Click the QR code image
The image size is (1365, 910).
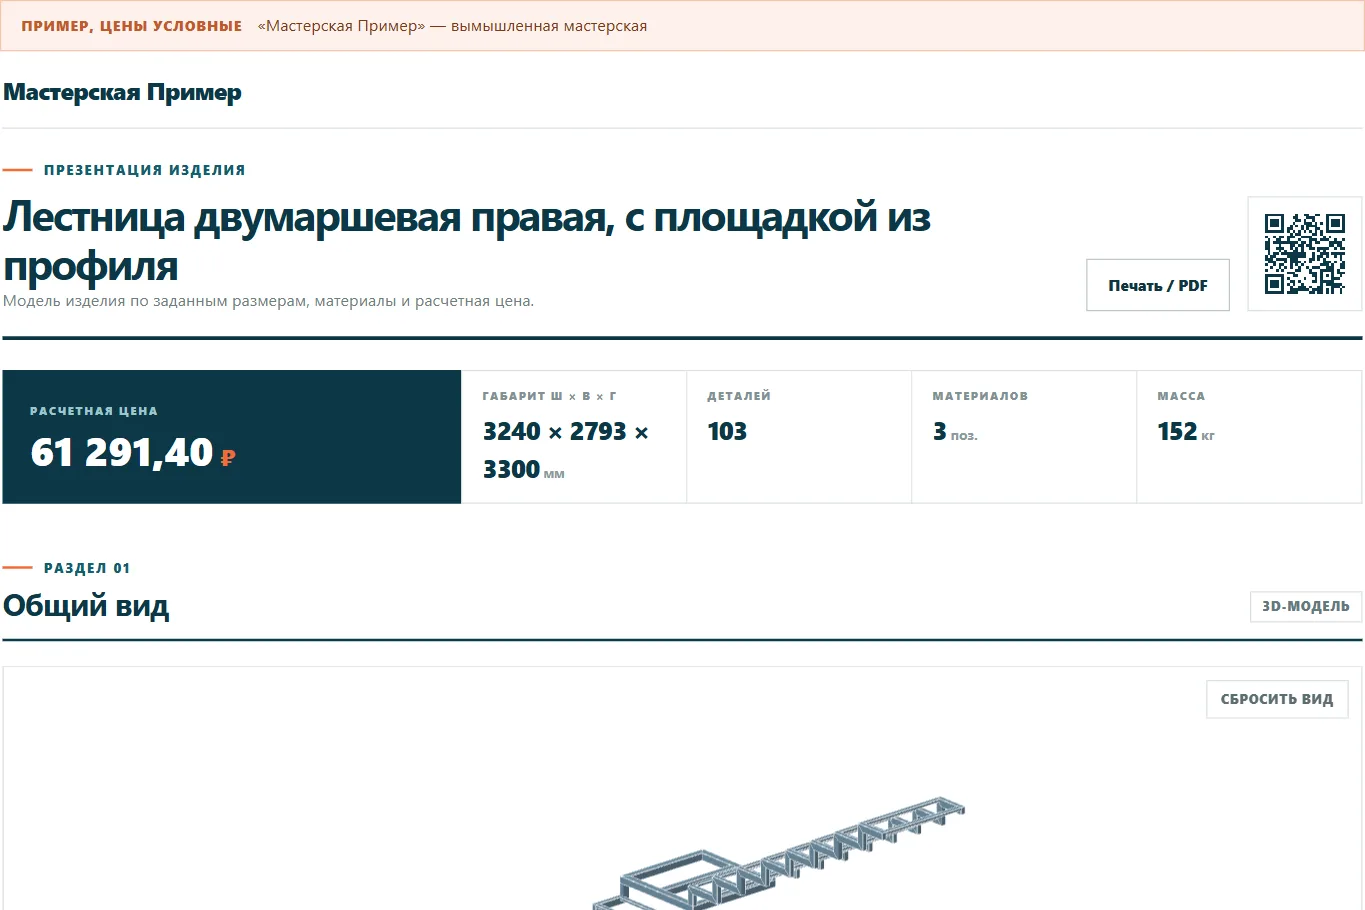tap(1305, 254)
